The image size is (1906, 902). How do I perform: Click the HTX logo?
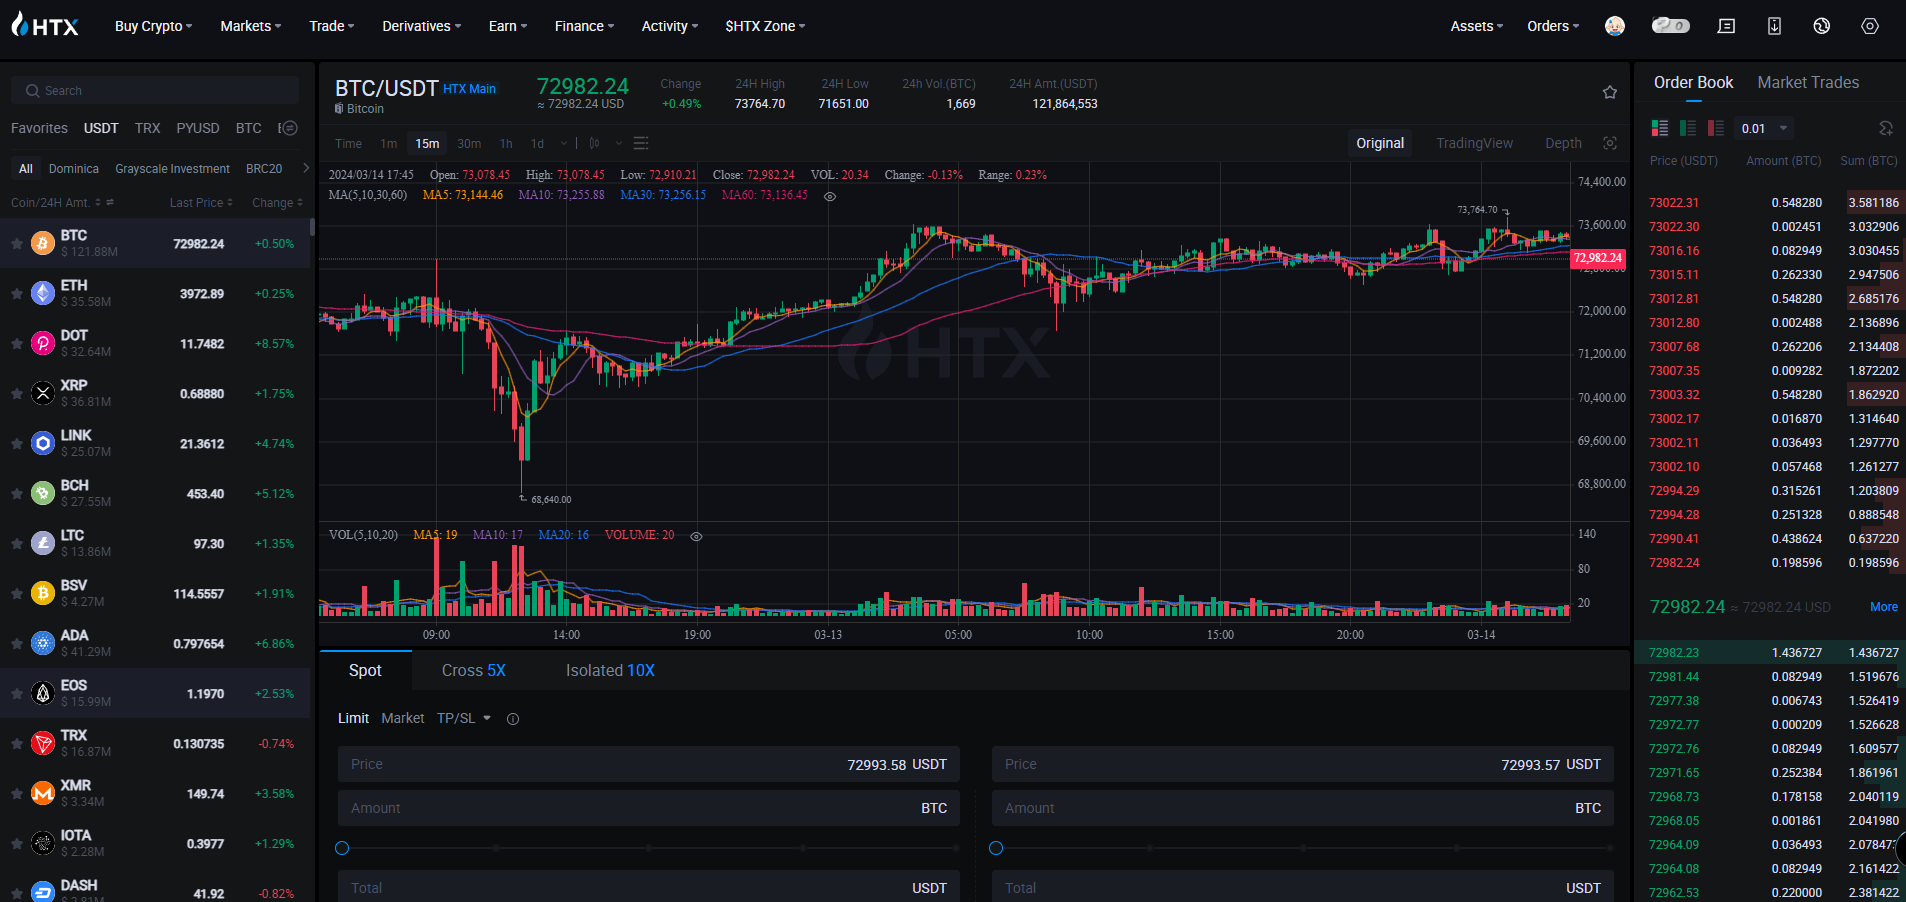click(45, 25)
